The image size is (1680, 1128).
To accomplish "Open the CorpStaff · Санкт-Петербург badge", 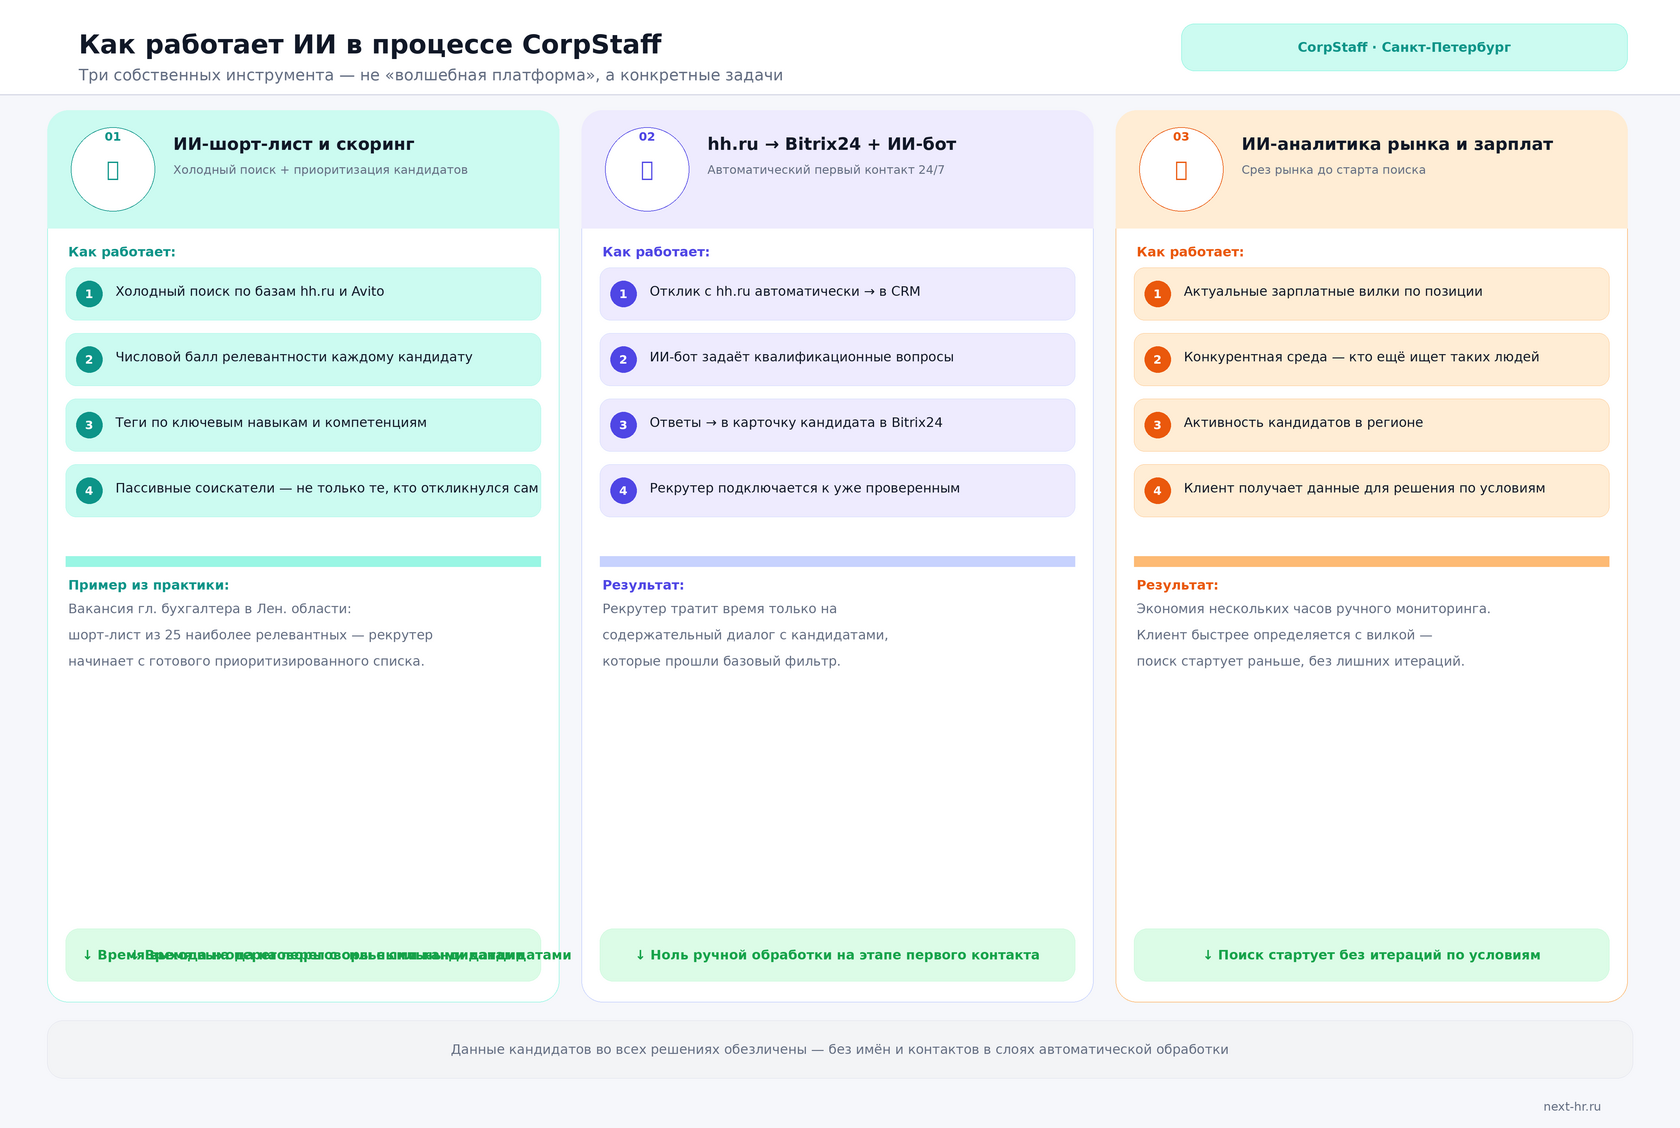I will coord(1404,47).
